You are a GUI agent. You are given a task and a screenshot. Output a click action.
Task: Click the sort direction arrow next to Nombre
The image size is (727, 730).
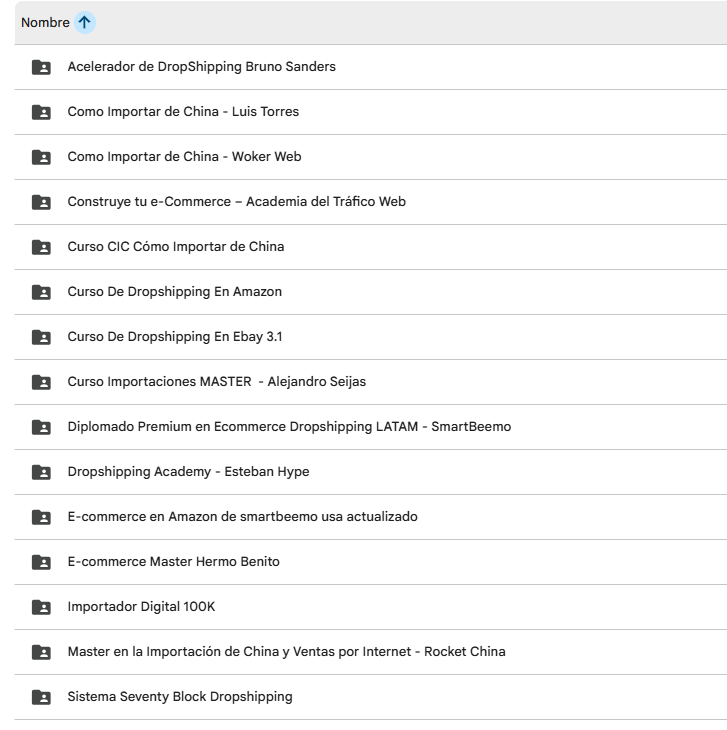coord(85,23)
